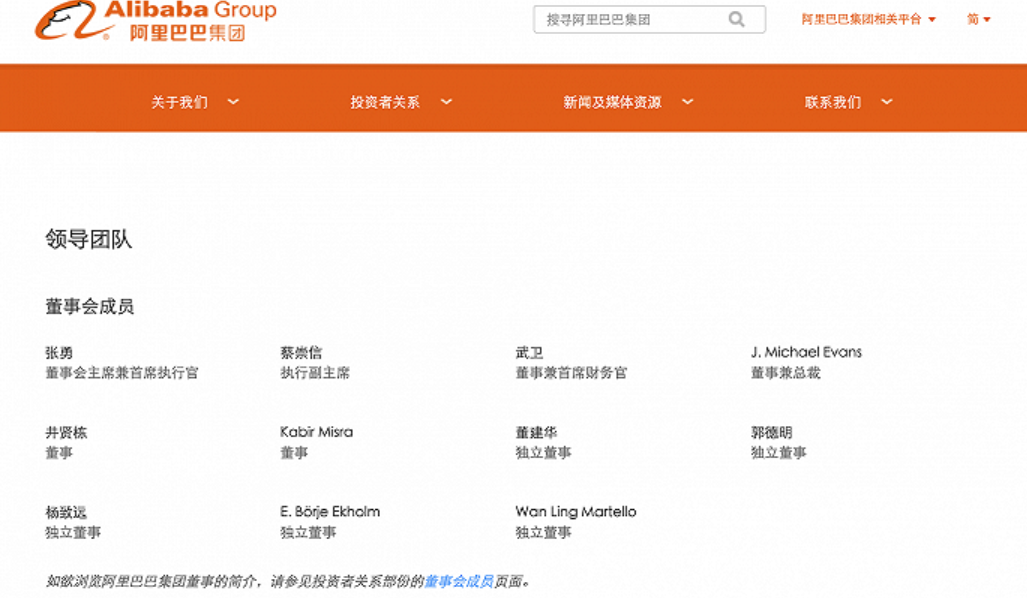The height and width of the screenshot is (598, 1027).
Task: Click title 执行副主席
Action: (x=315, y=373)
